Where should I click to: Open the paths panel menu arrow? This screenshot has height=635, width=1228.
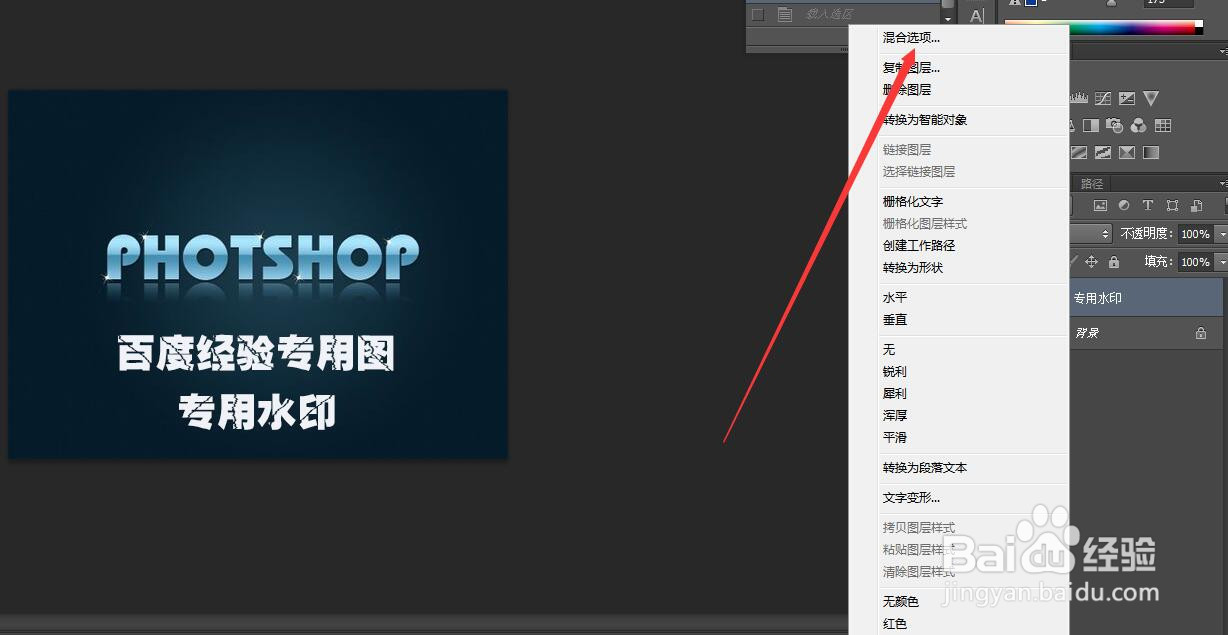pyautogui.click(x=1222, y=183)
